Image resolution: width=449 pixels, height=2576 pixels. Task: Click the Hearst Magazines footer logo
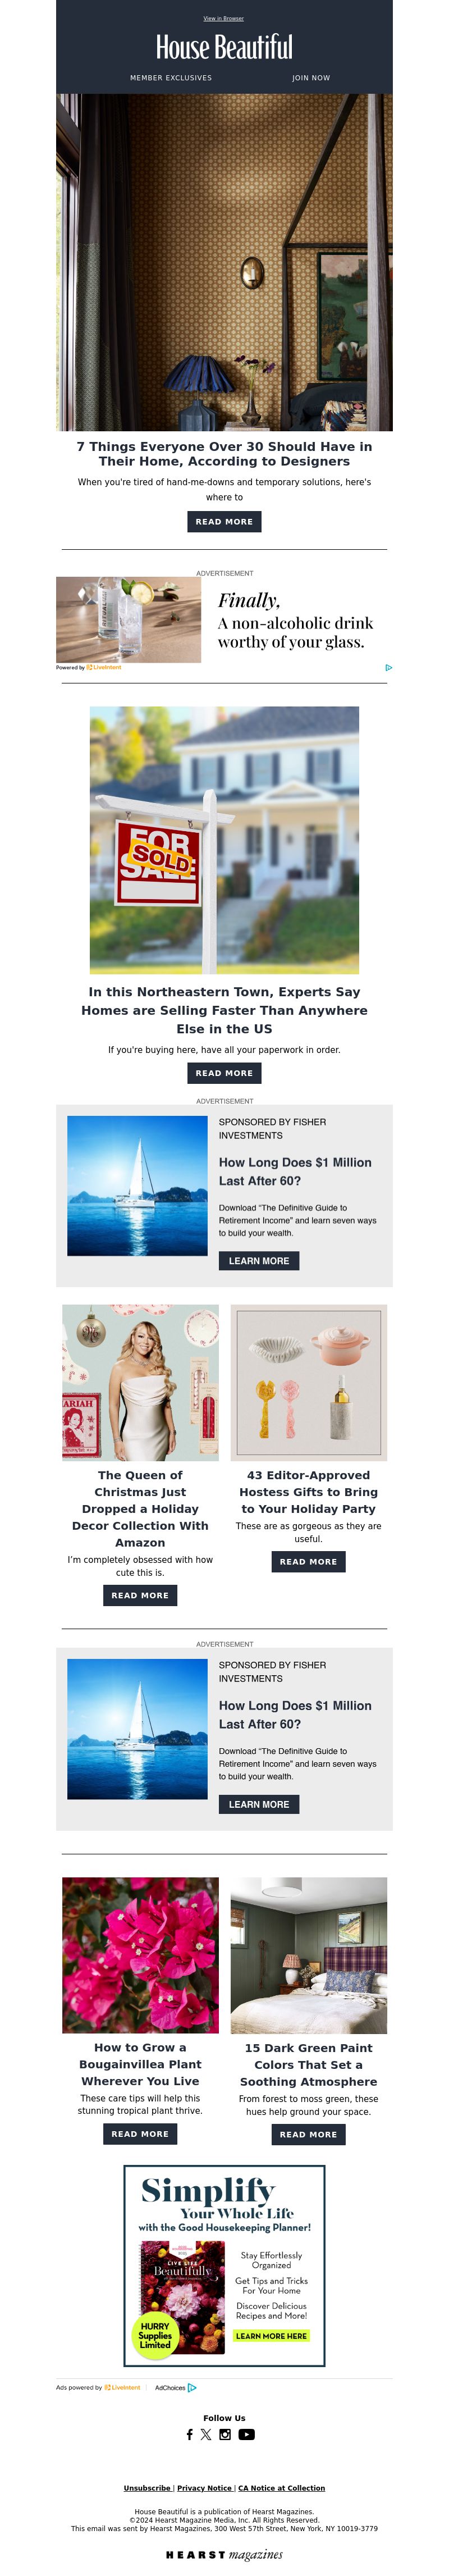pos(224,2554)
